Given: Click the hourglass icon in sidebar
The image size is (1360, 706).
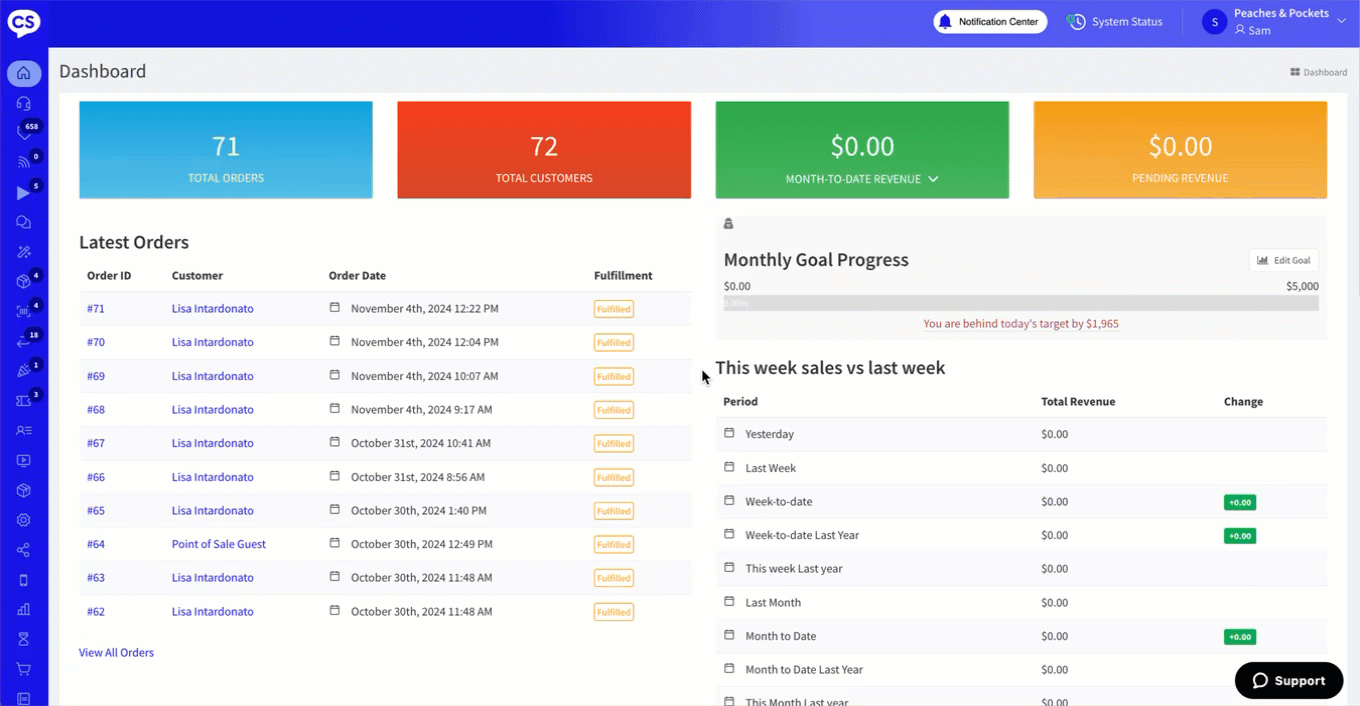Looking at the screenshot, I should click(24, 639).
